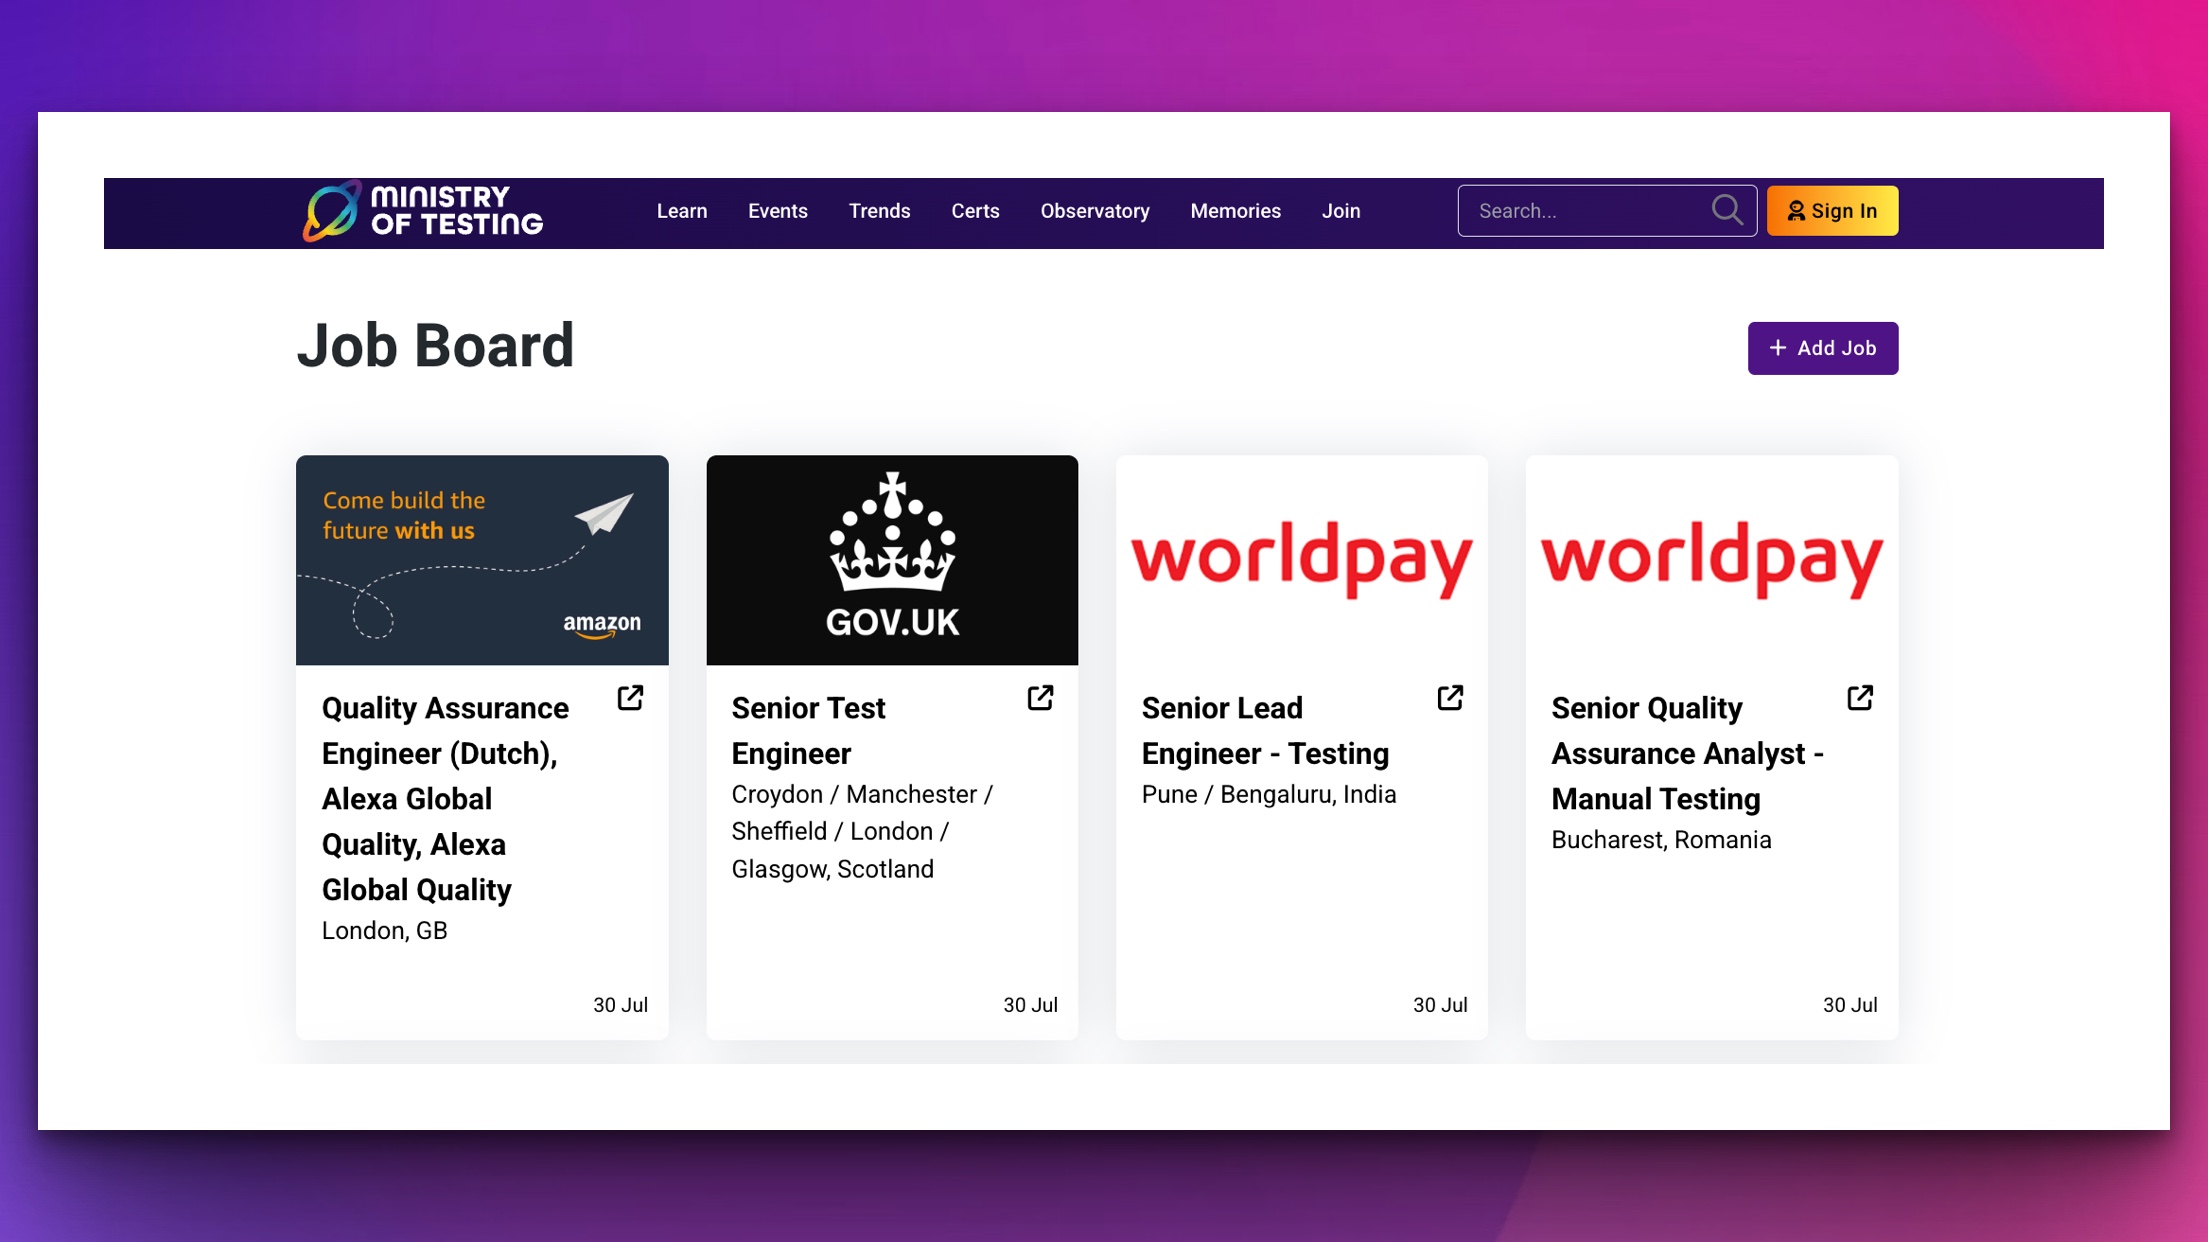The image size is (2208, 1242).
Task: Click the 30 Jul date on Manual Testing card
Action: pyautogui.click(x=1850, y=1005)
